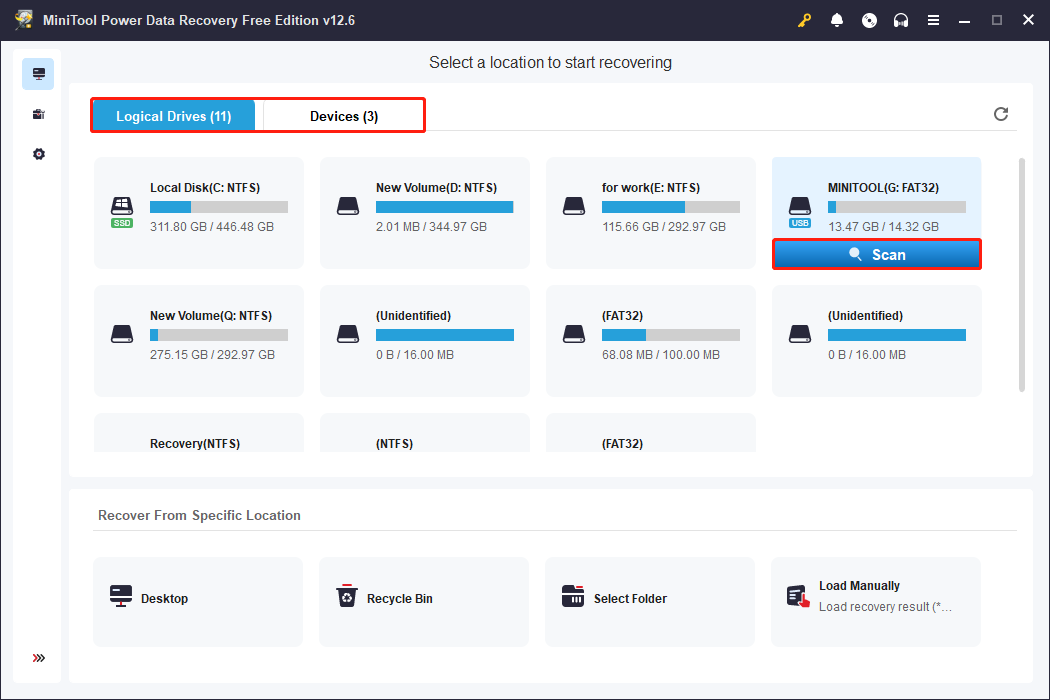Screen dimensions: 1050x700
Task: Select the for work(E: NTFS) drive
Action: point(651,213)
